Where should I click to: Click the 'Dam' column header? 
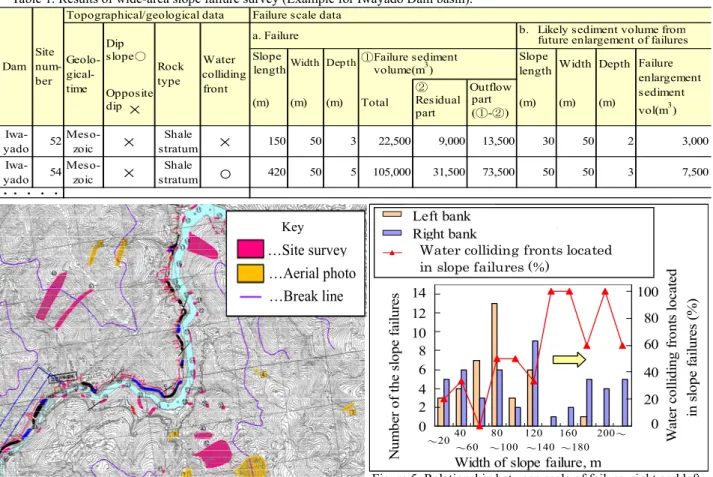[14, 67]
